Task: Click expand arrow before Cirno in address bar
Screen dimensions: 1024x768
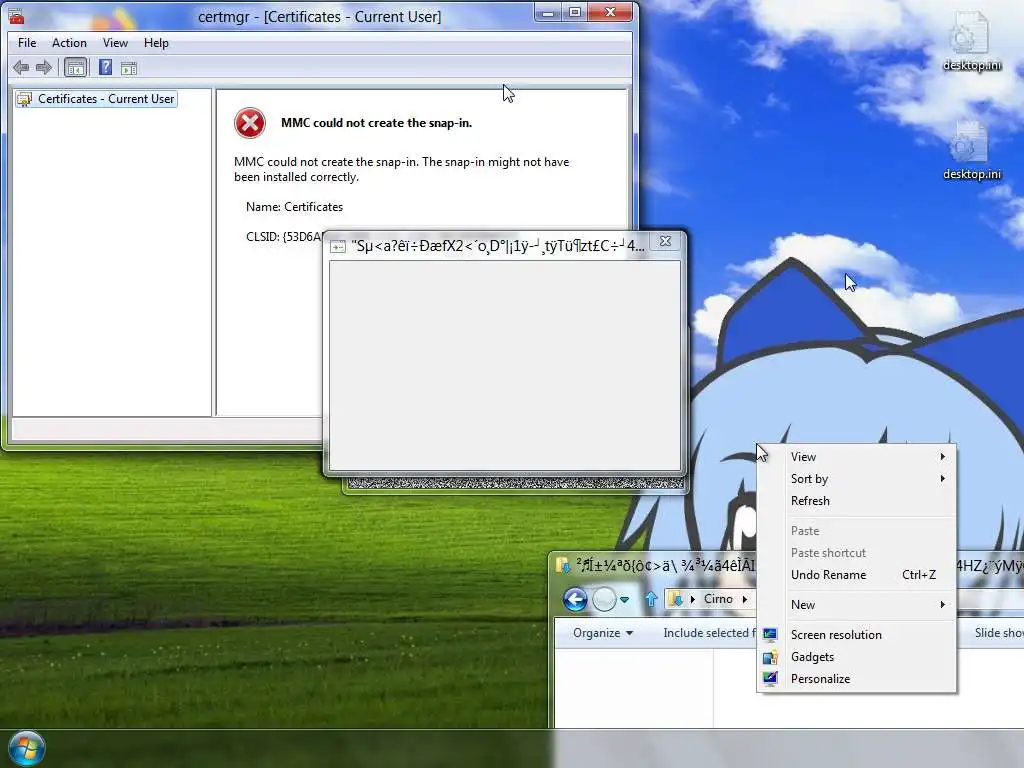Action: click(x=693, y=599)
